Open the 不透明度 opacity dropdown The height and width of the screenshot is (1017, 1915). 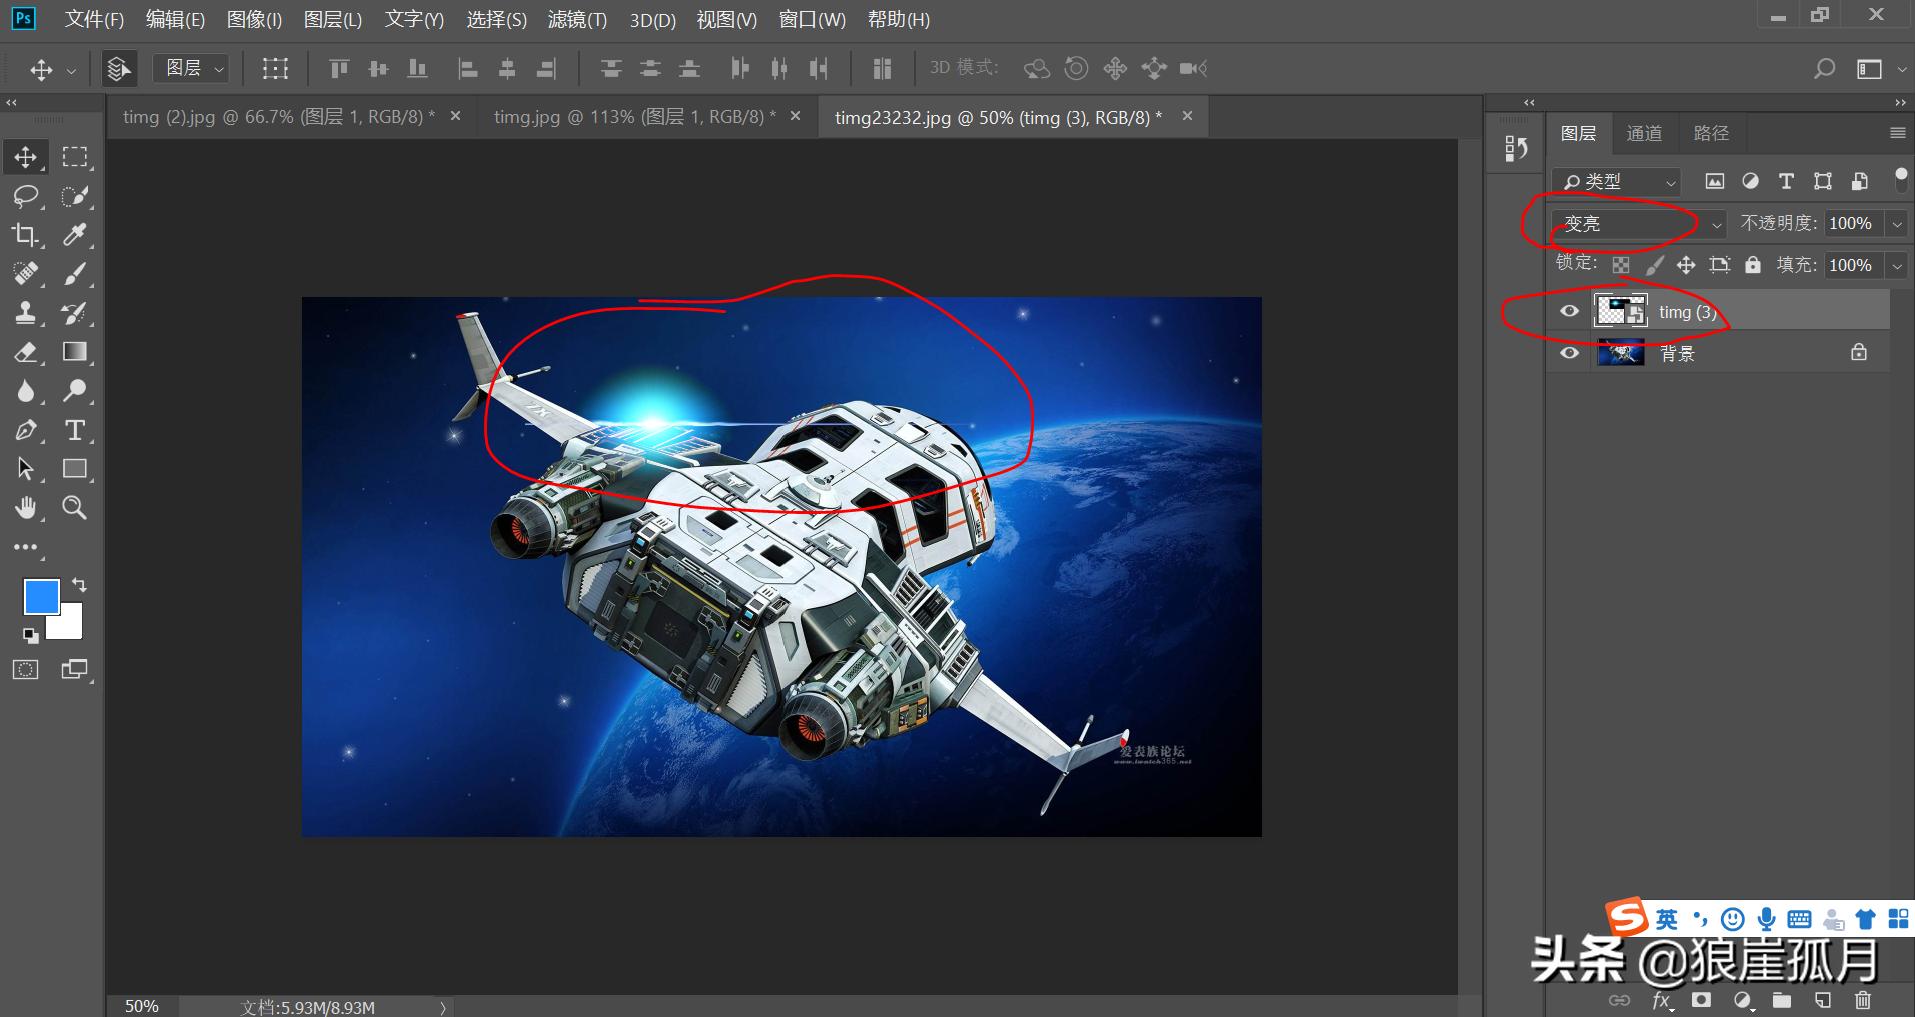point(1898,223)
